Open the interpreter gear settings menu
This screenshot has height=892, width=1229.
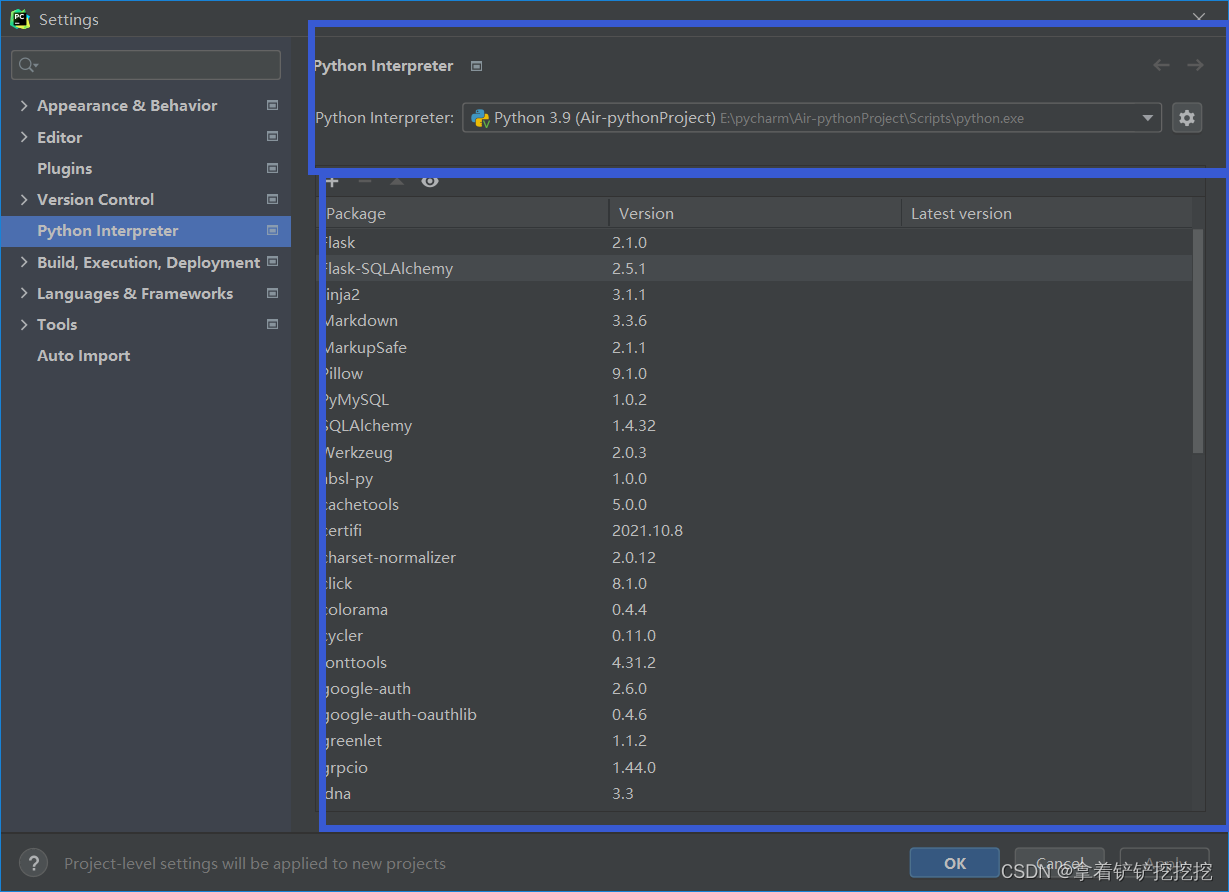[x=1187, y=118]
